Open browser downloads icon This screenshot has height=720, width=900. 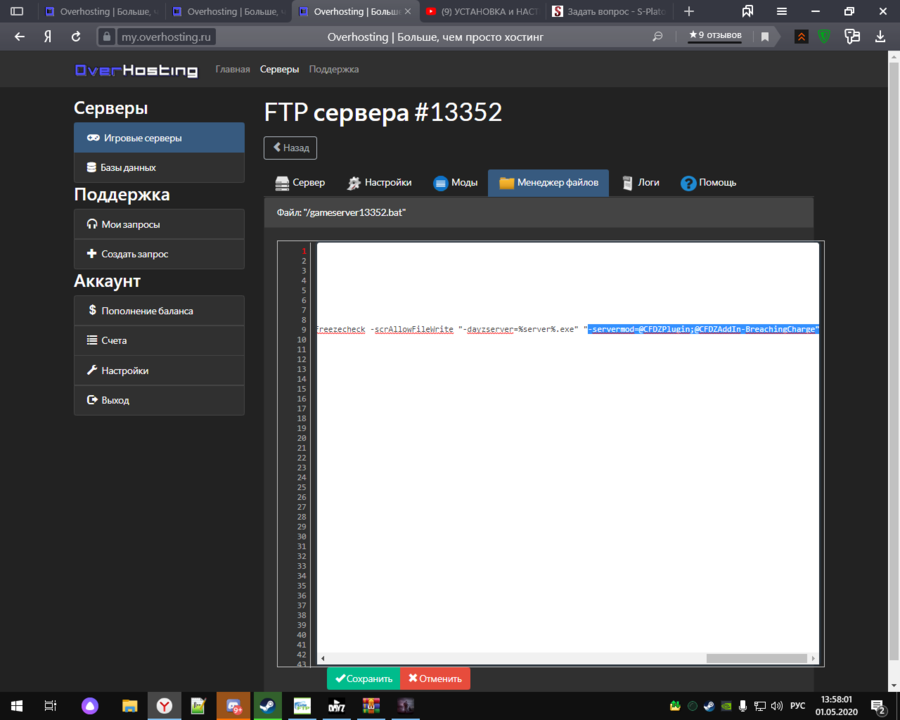tap(880, 37)
